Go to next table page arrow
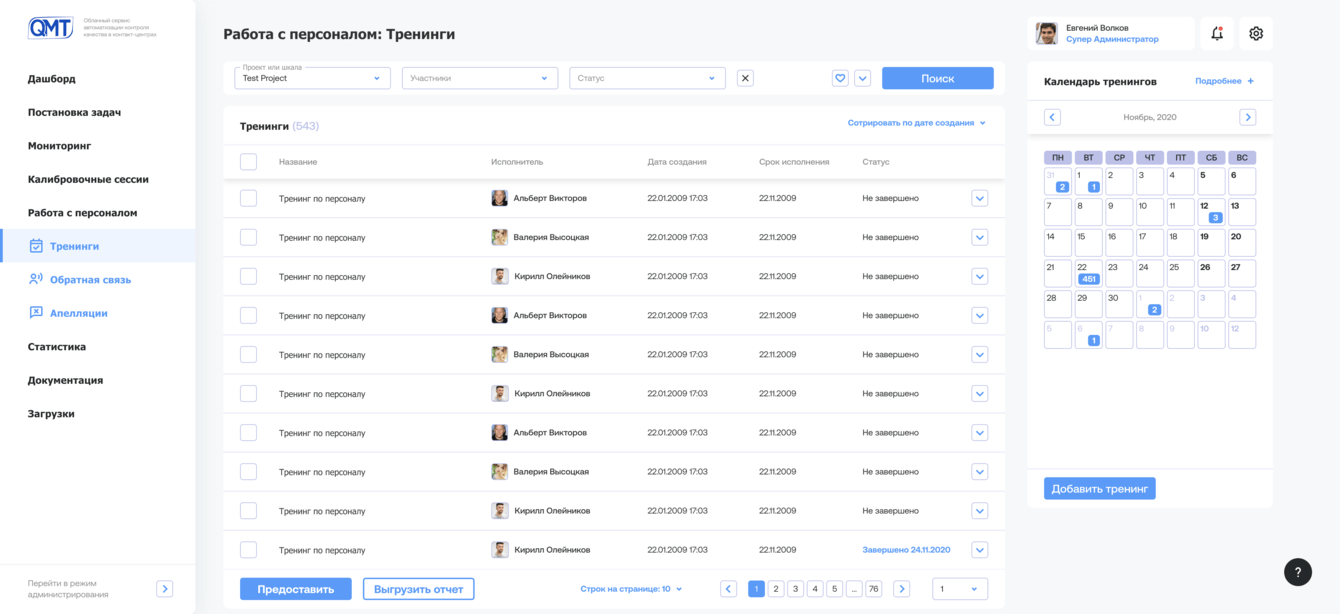The height and width of the screenshot is (614, 1340). tap(902, 589)
